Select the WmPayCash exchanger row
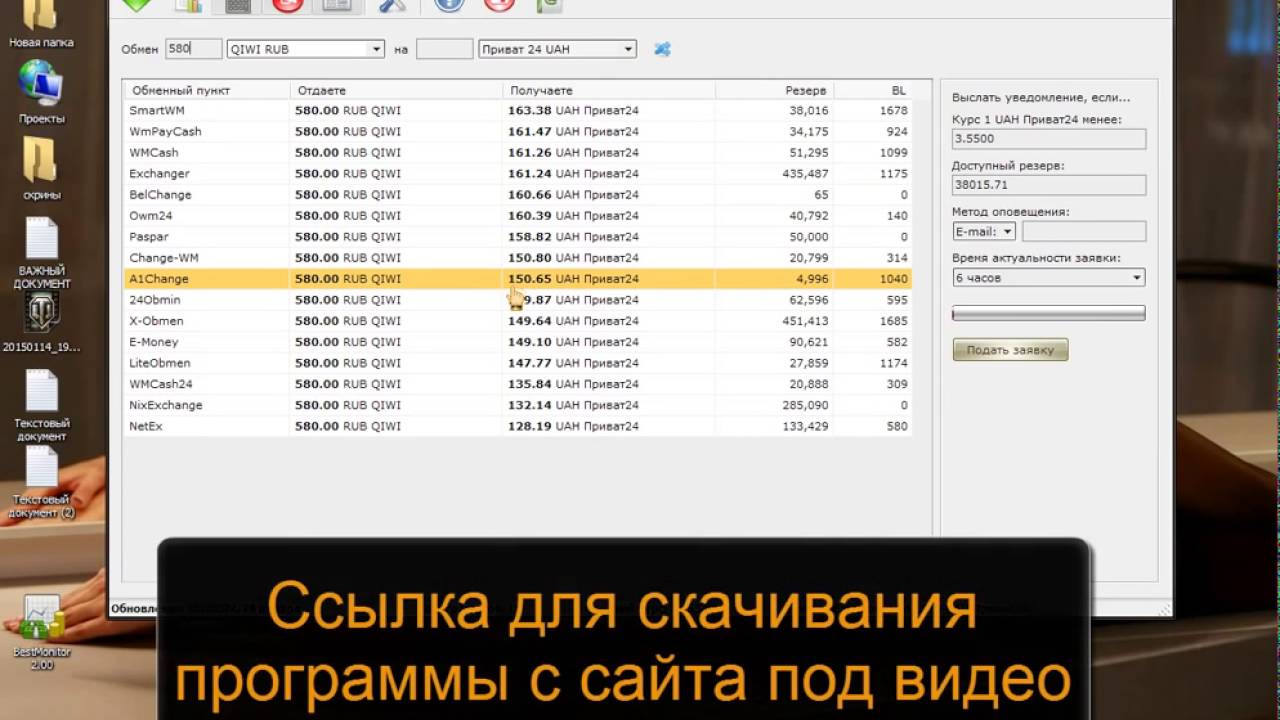 click(517, 131)
